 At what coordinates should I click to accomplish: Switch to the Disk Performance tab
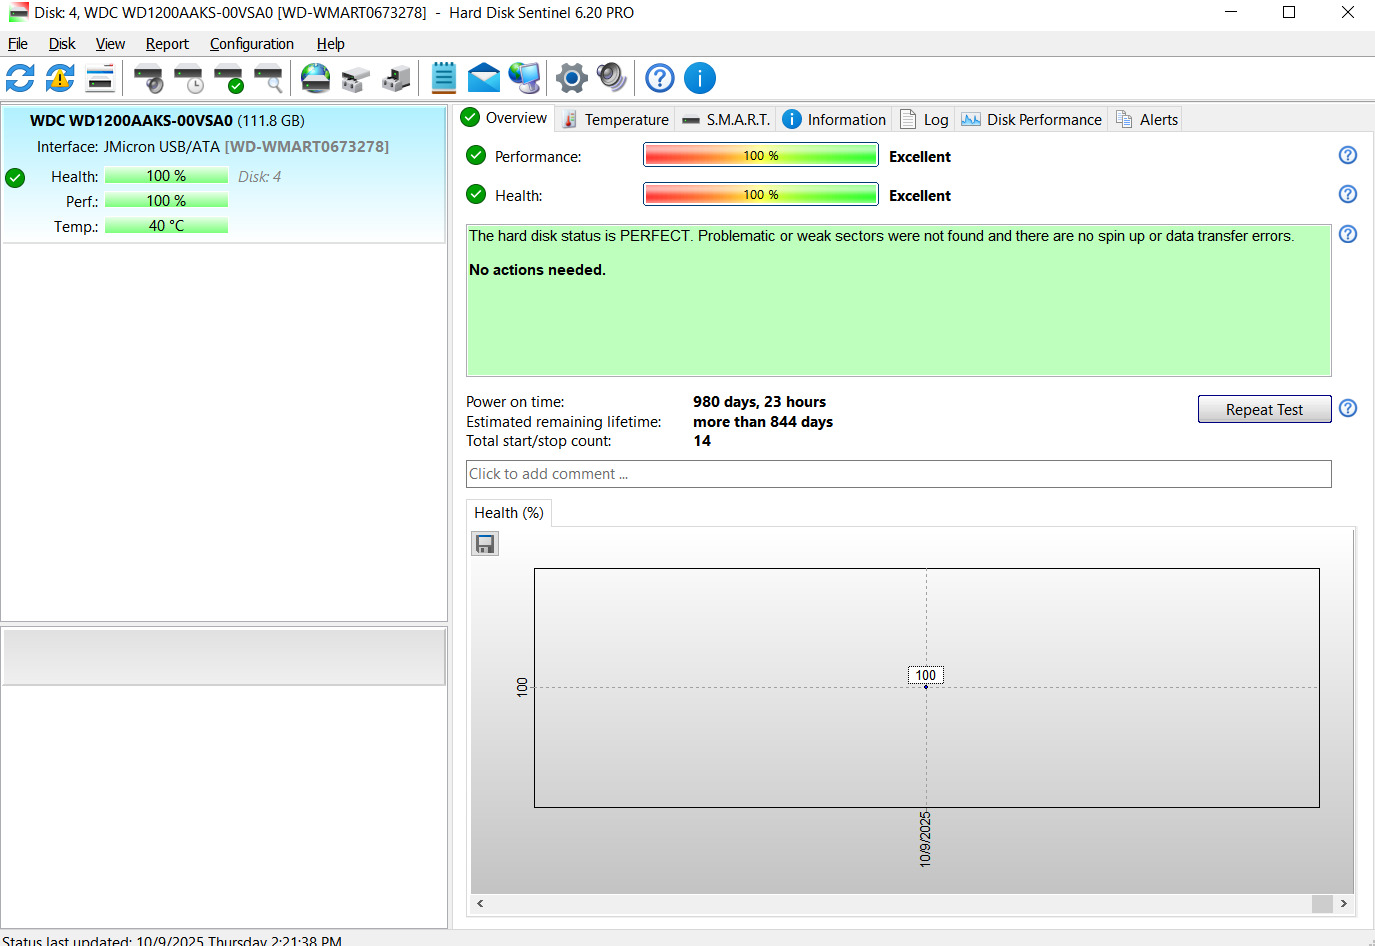pos(1031,119)
